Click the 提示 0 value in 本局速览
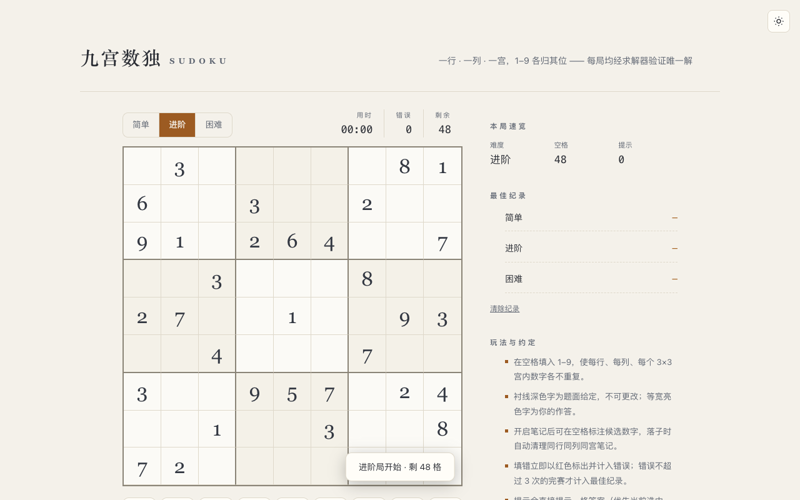The image size is (800, 500). tap(621, 160)
